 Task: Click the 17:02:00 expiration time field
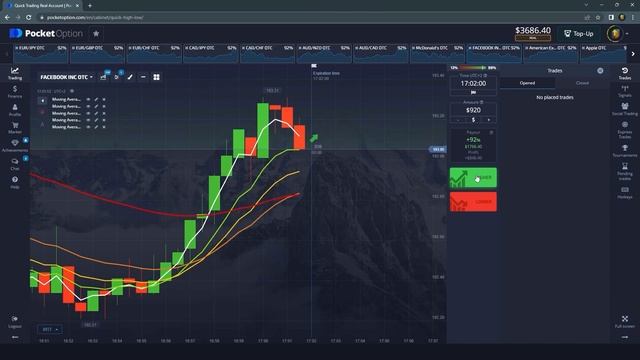pyautogui.click(x=473, y=83)
